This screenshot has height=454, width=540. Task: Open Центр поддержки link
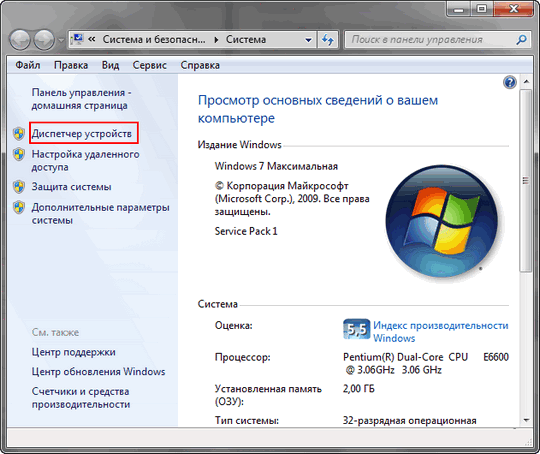[73, 352]
